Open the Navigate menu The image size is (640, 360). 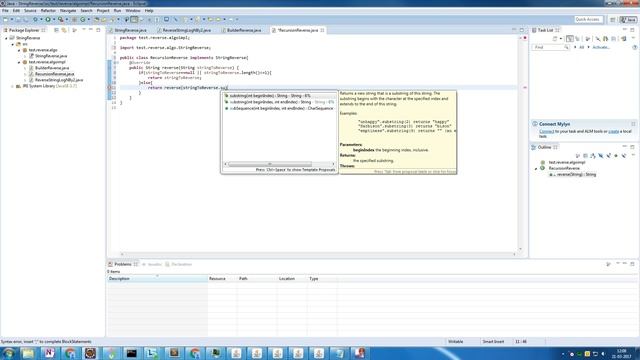pos(68,11)
